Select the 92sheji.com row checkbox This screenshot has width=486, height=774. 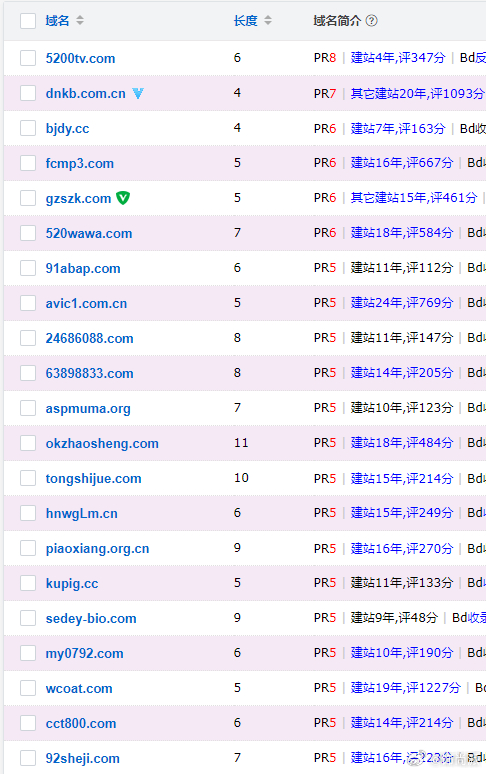(28, 758)
